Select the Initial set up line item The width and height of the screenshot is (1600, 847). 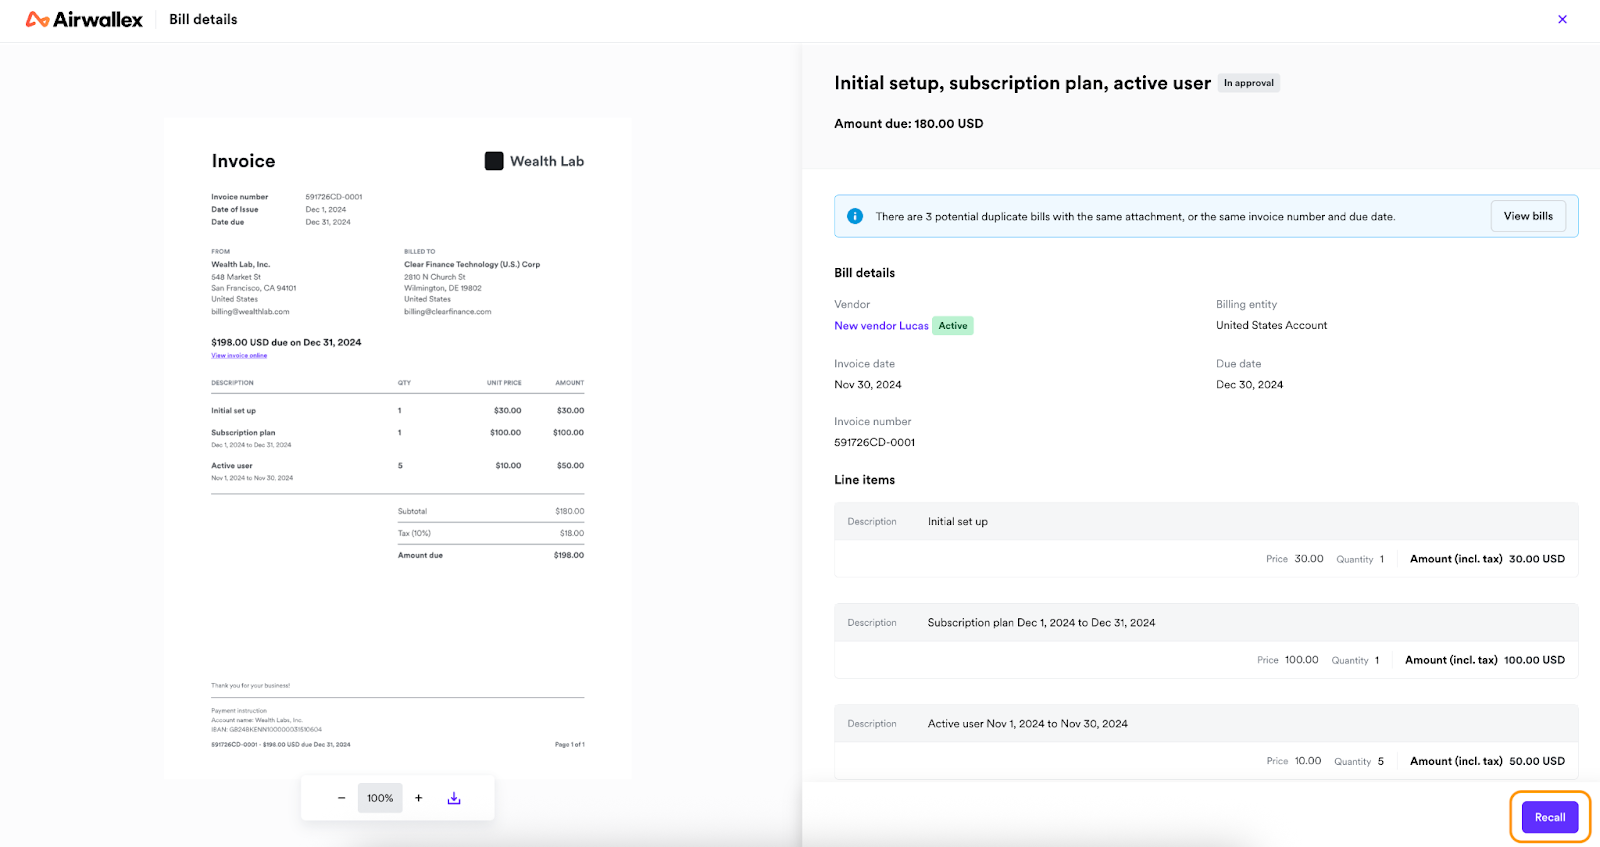(1205, 522)
